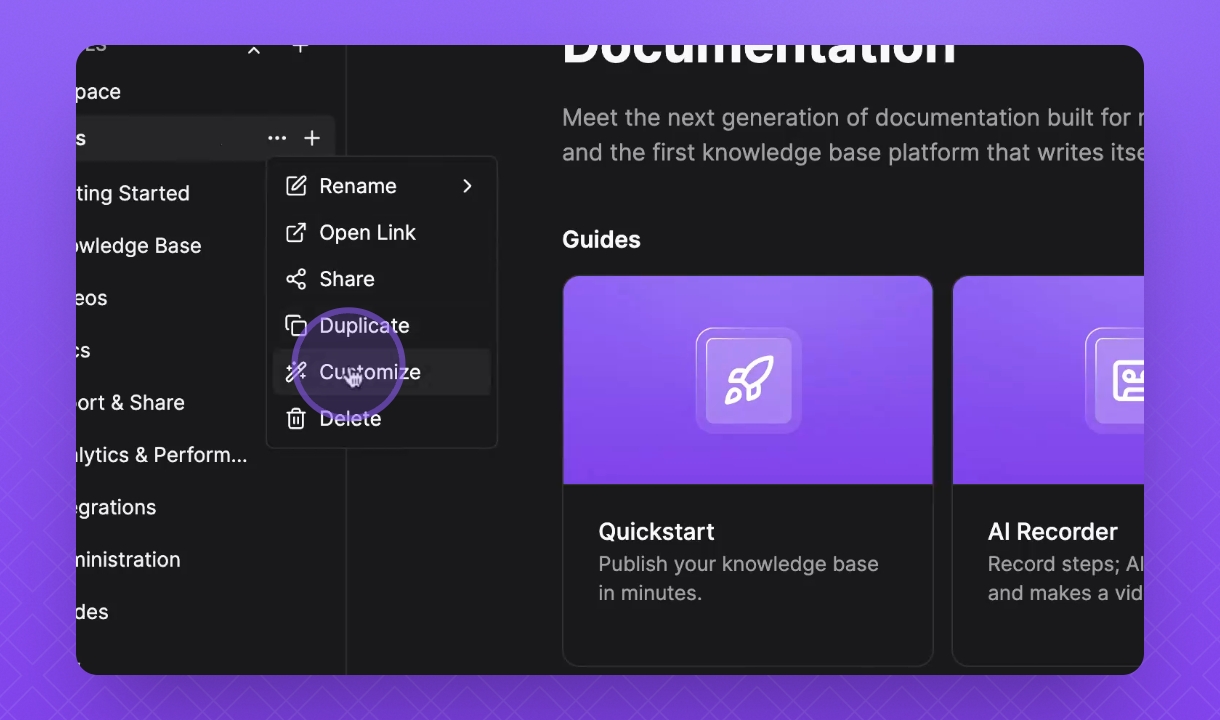Screen dimensions: 1220x720
Task: Click the Quickstart card purple banner
Action: coord(748,380)
